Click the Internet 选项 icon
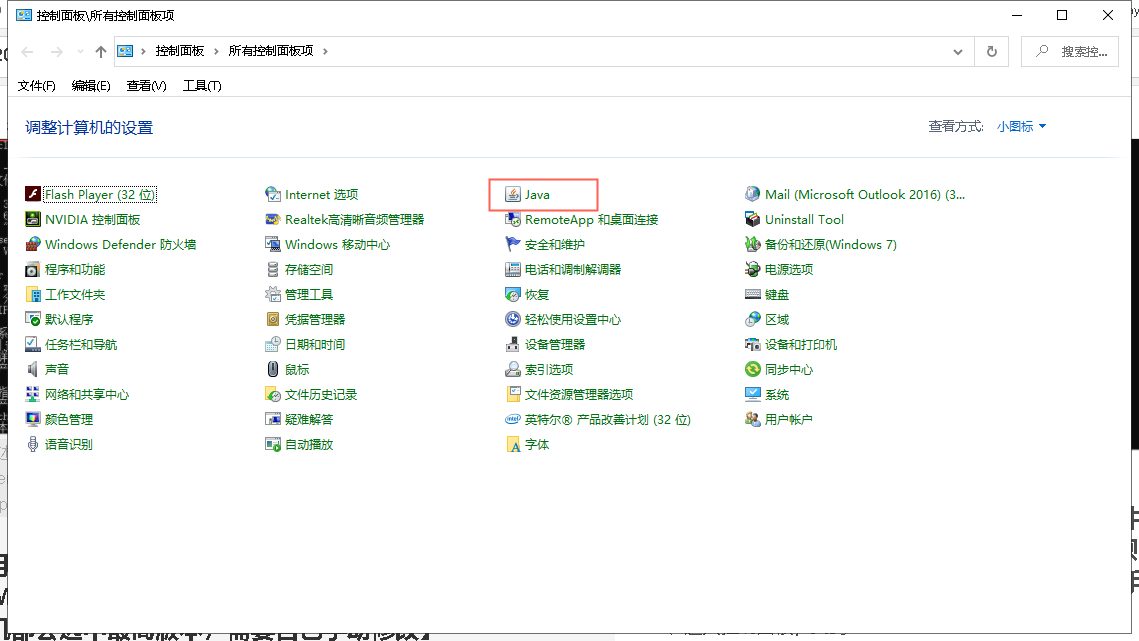The width and height of the screenshot is (1139, 641). [272, 194]
